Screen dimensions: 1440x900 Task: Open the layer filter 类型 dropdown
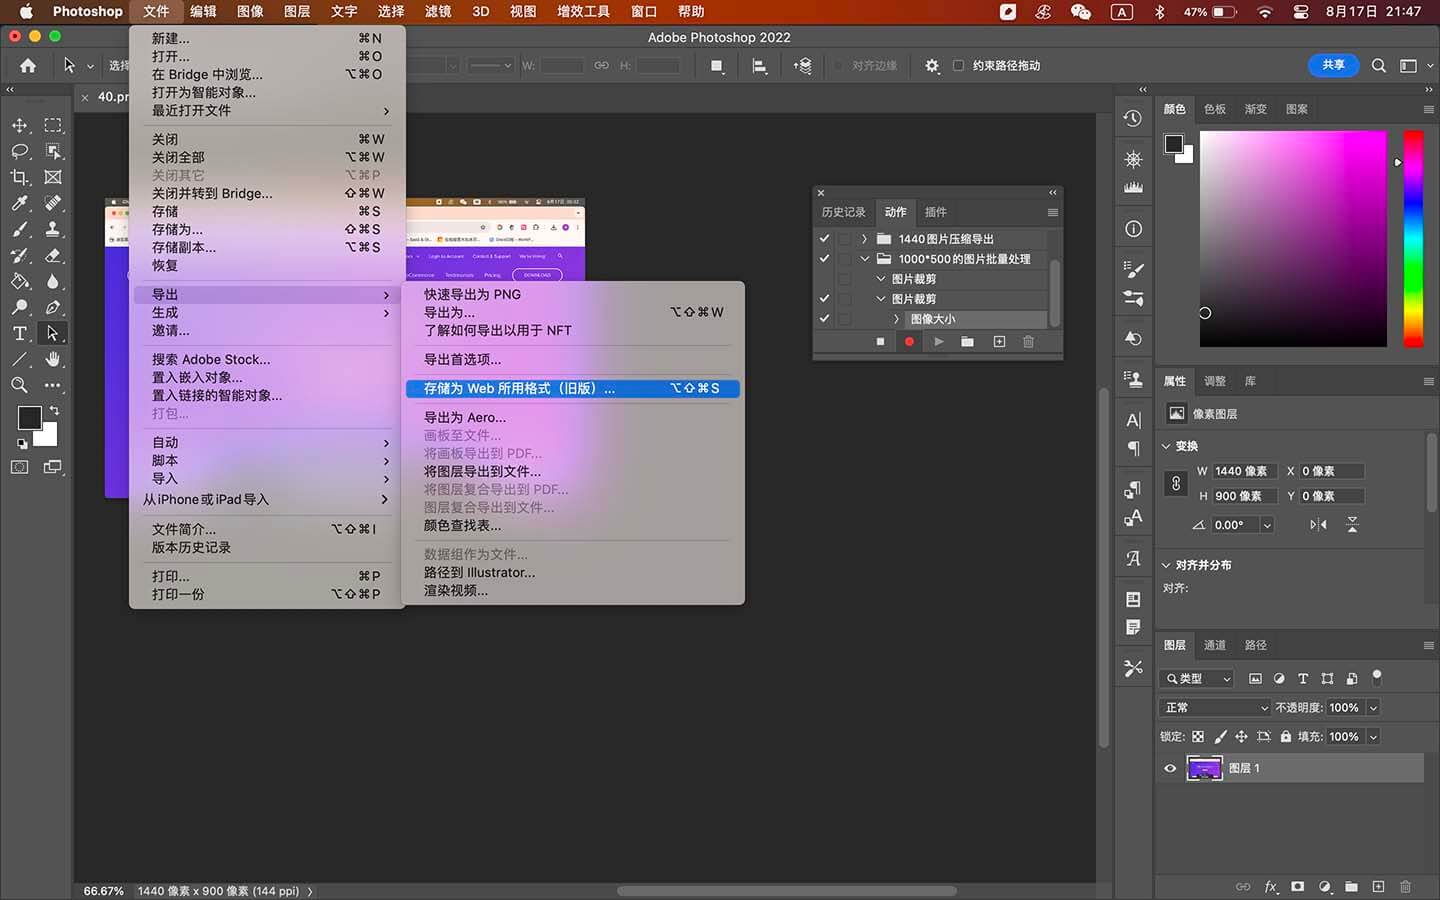pos(1197,679)
